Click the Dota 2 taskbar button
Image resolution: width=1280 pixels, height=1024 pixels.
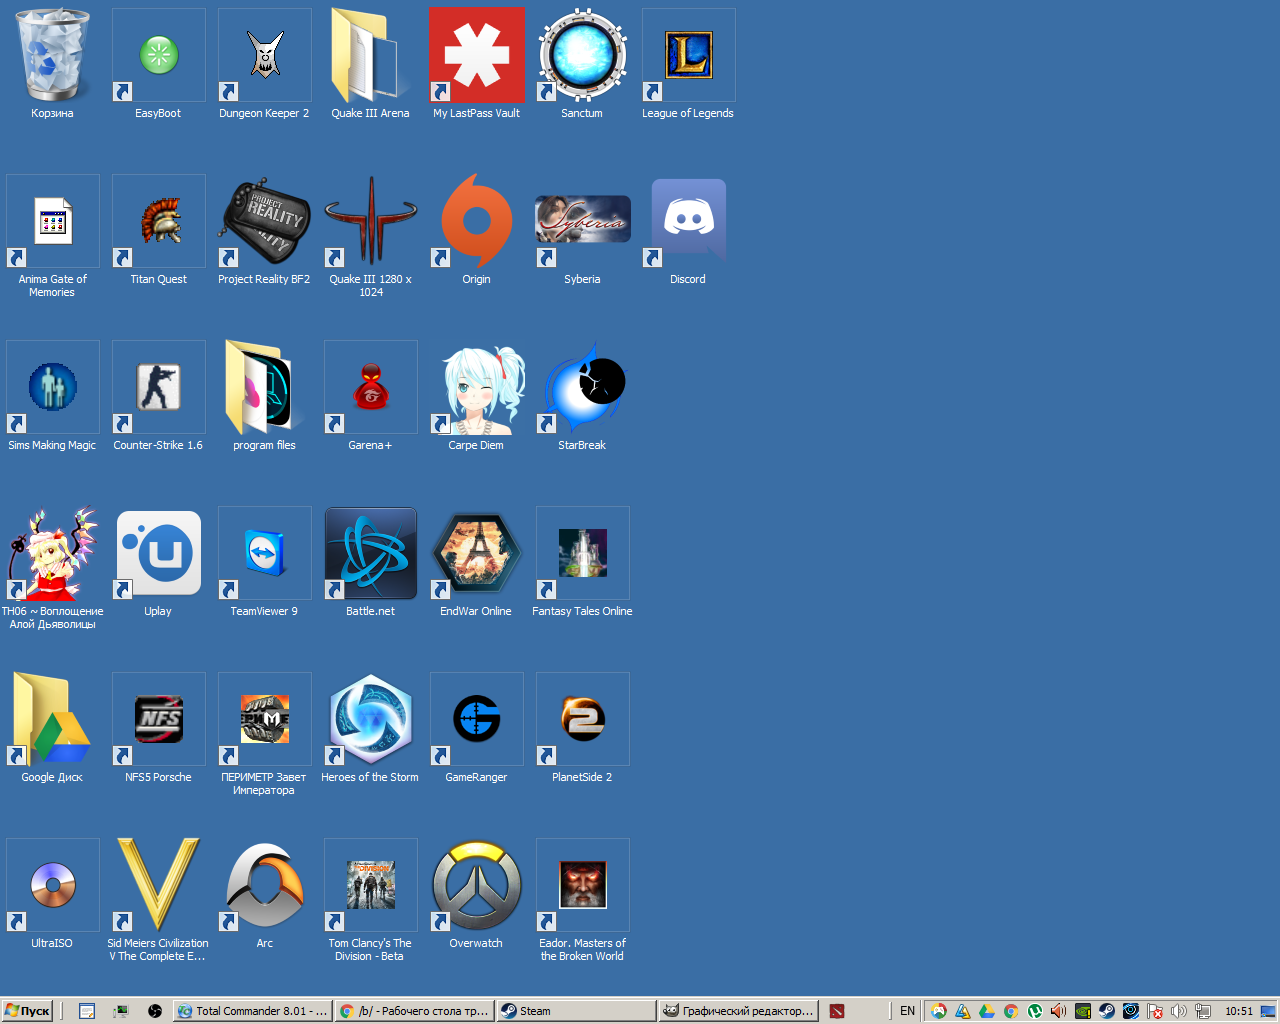837,1011
